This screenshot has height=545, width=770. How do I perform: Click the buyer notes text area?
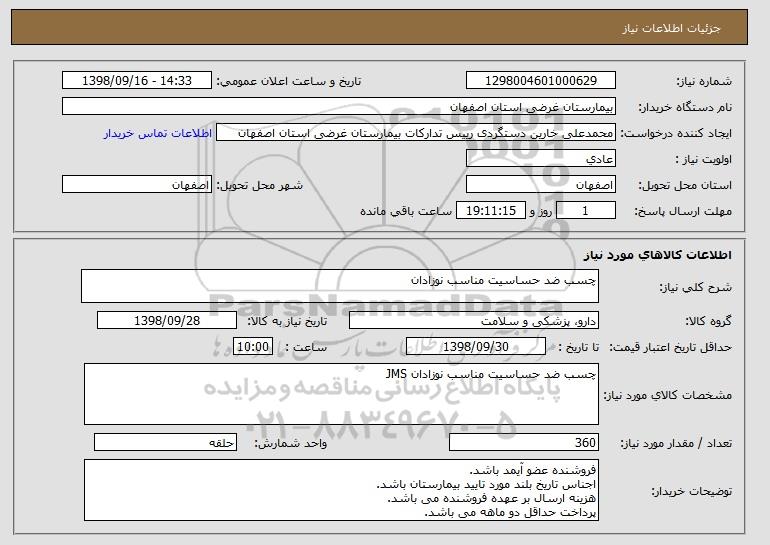pos(341,490)
